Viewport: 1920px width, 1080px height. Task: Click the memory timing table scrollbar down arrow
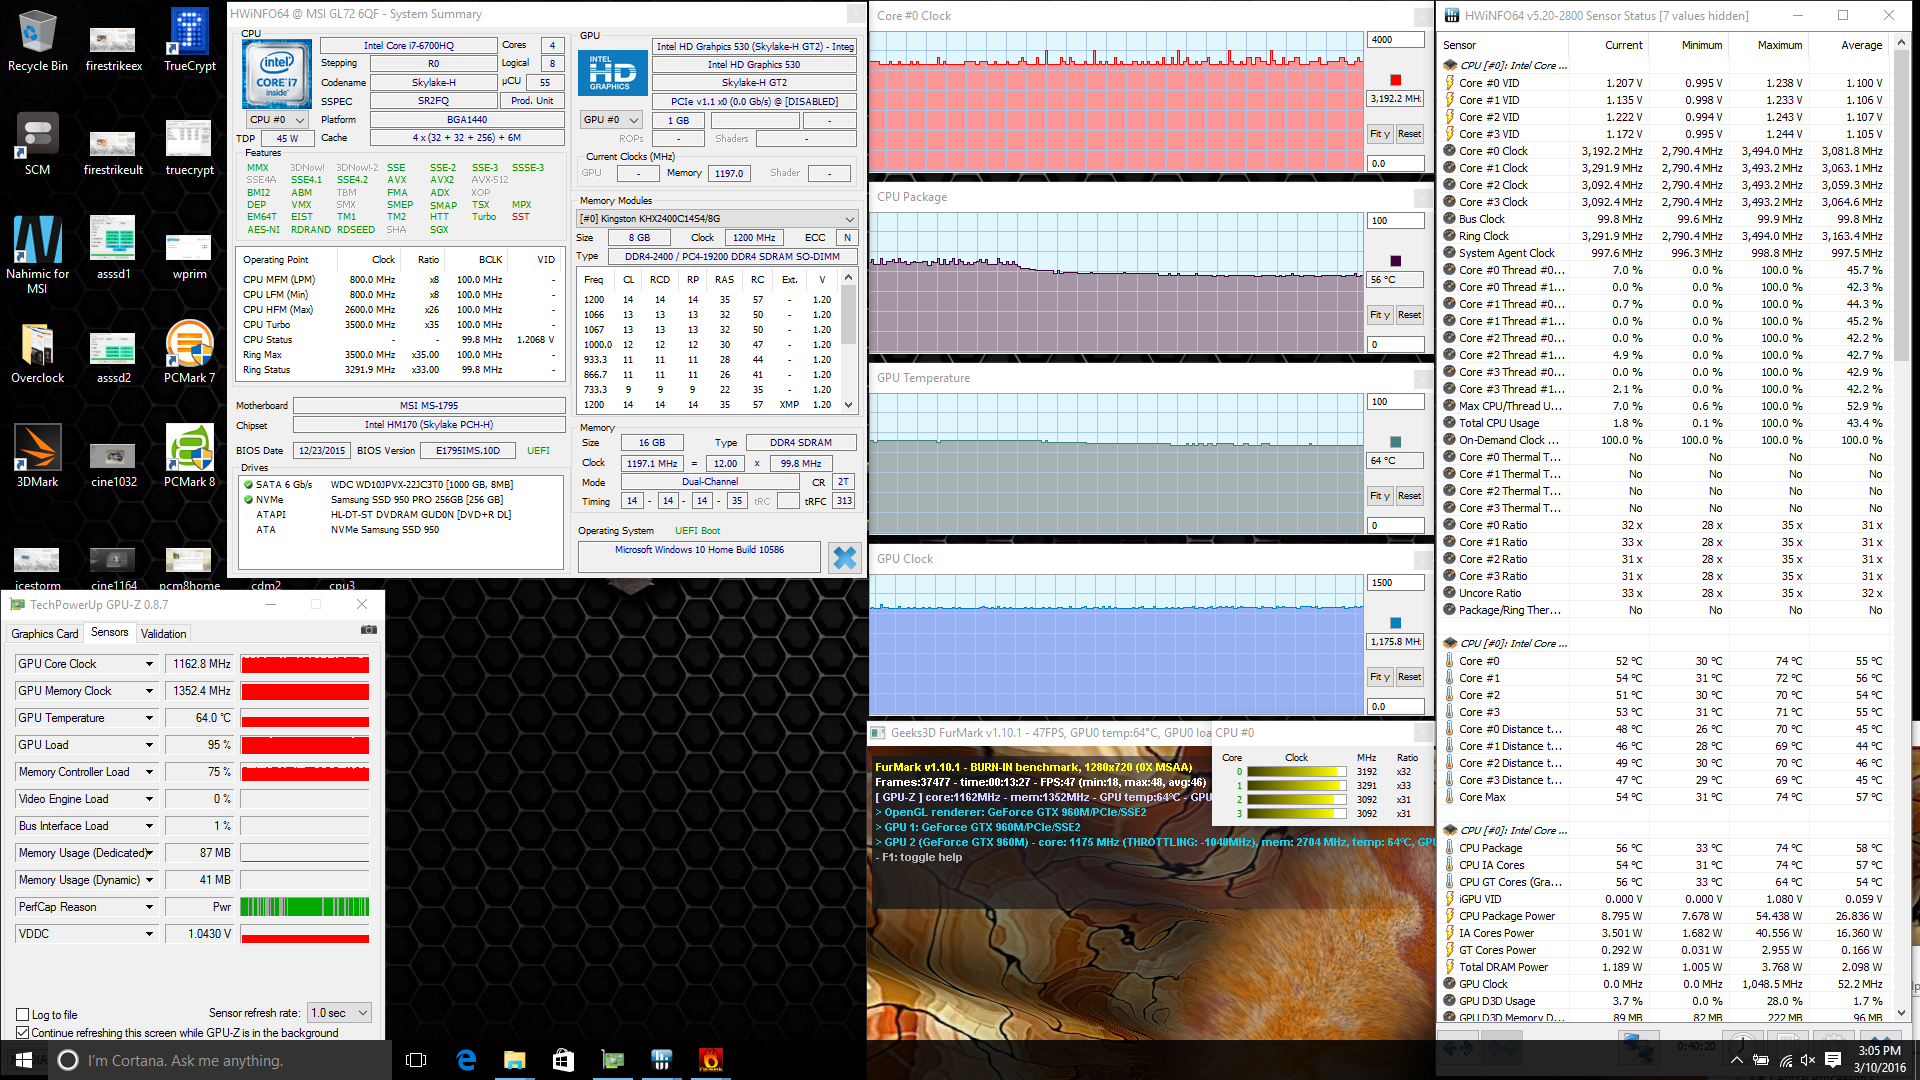pos(848,405)
